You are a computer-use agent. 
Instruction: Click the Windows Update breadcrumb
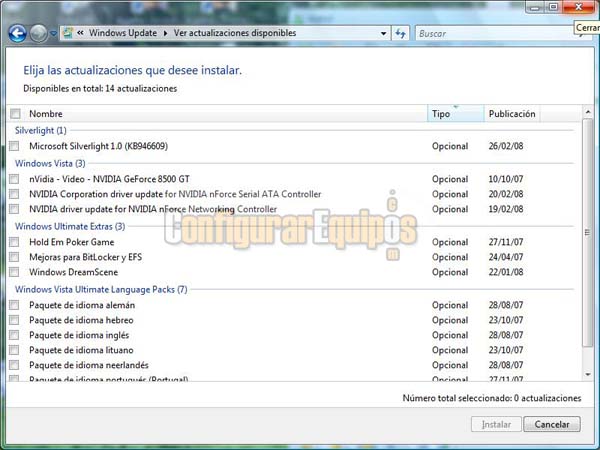pyautogui.click(x=123, y=33)
